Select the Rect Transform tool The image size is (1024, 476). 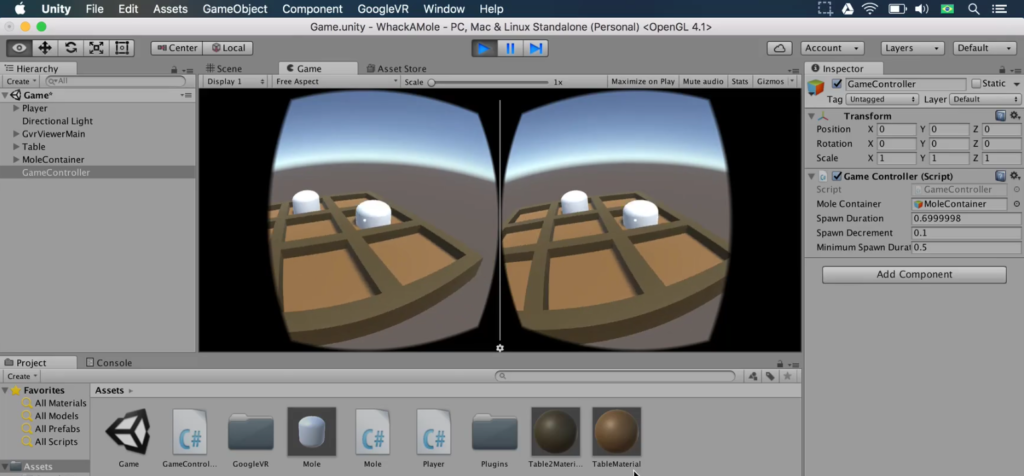pos(123,48)
